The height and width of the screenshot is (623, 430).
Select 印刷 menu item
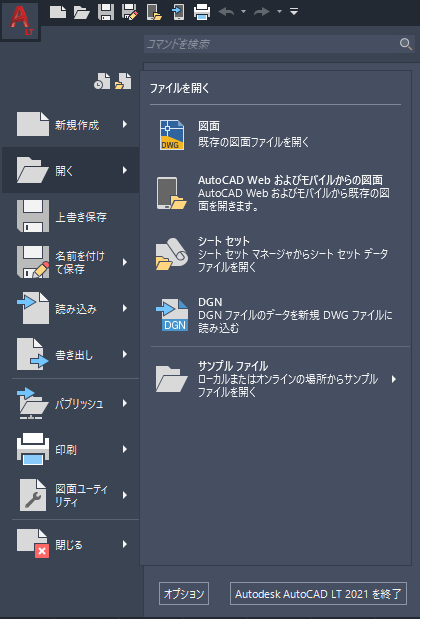coord(71,449)
